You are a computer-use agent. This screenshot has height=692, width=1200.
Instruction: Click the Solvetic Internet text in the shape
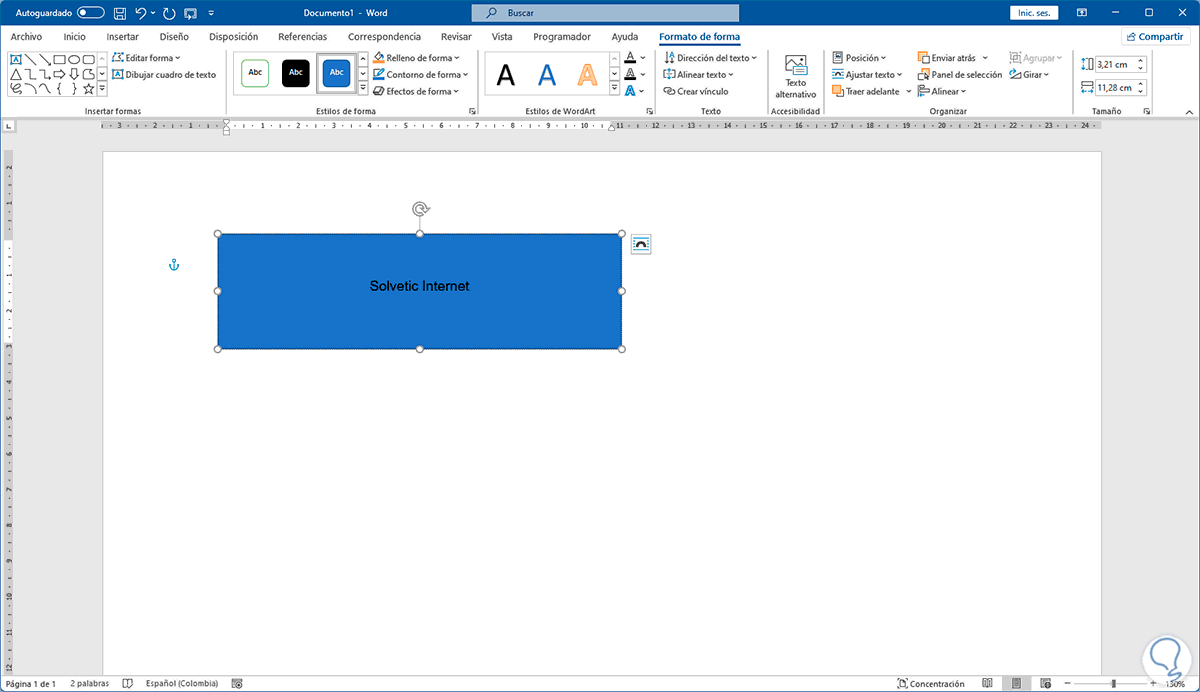coord(419,286)
